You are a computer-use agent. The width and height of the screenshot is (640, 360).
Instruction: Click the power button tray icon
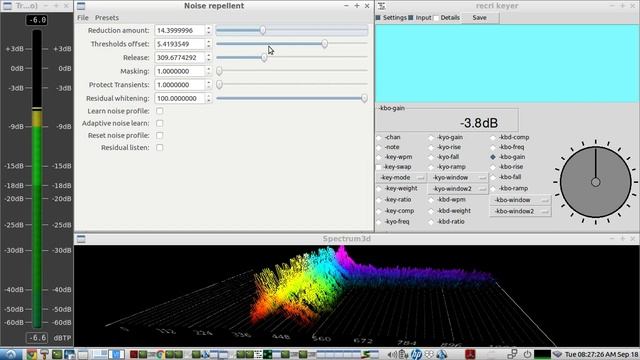(x=527, y=354)
